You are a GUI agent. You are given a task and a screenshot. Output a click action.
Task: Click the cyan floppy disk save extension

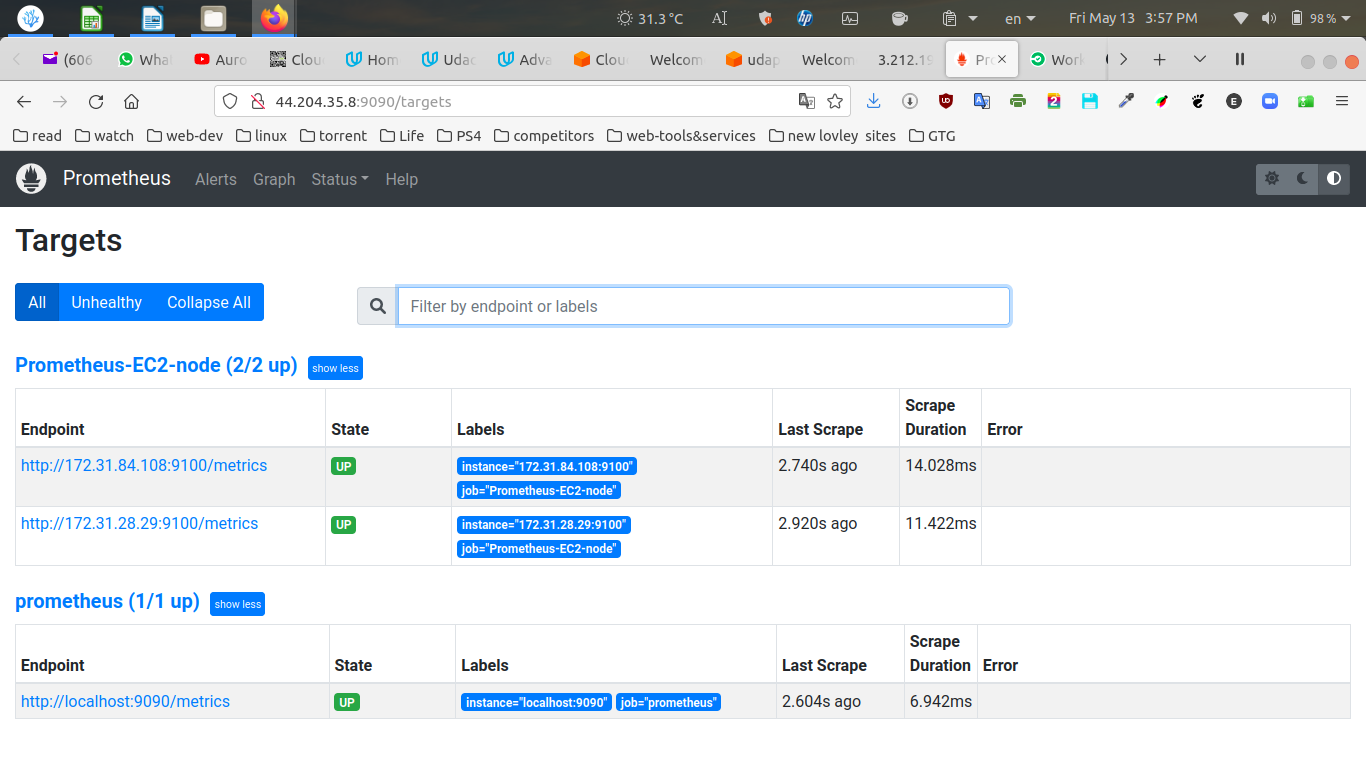(1090, 101)
